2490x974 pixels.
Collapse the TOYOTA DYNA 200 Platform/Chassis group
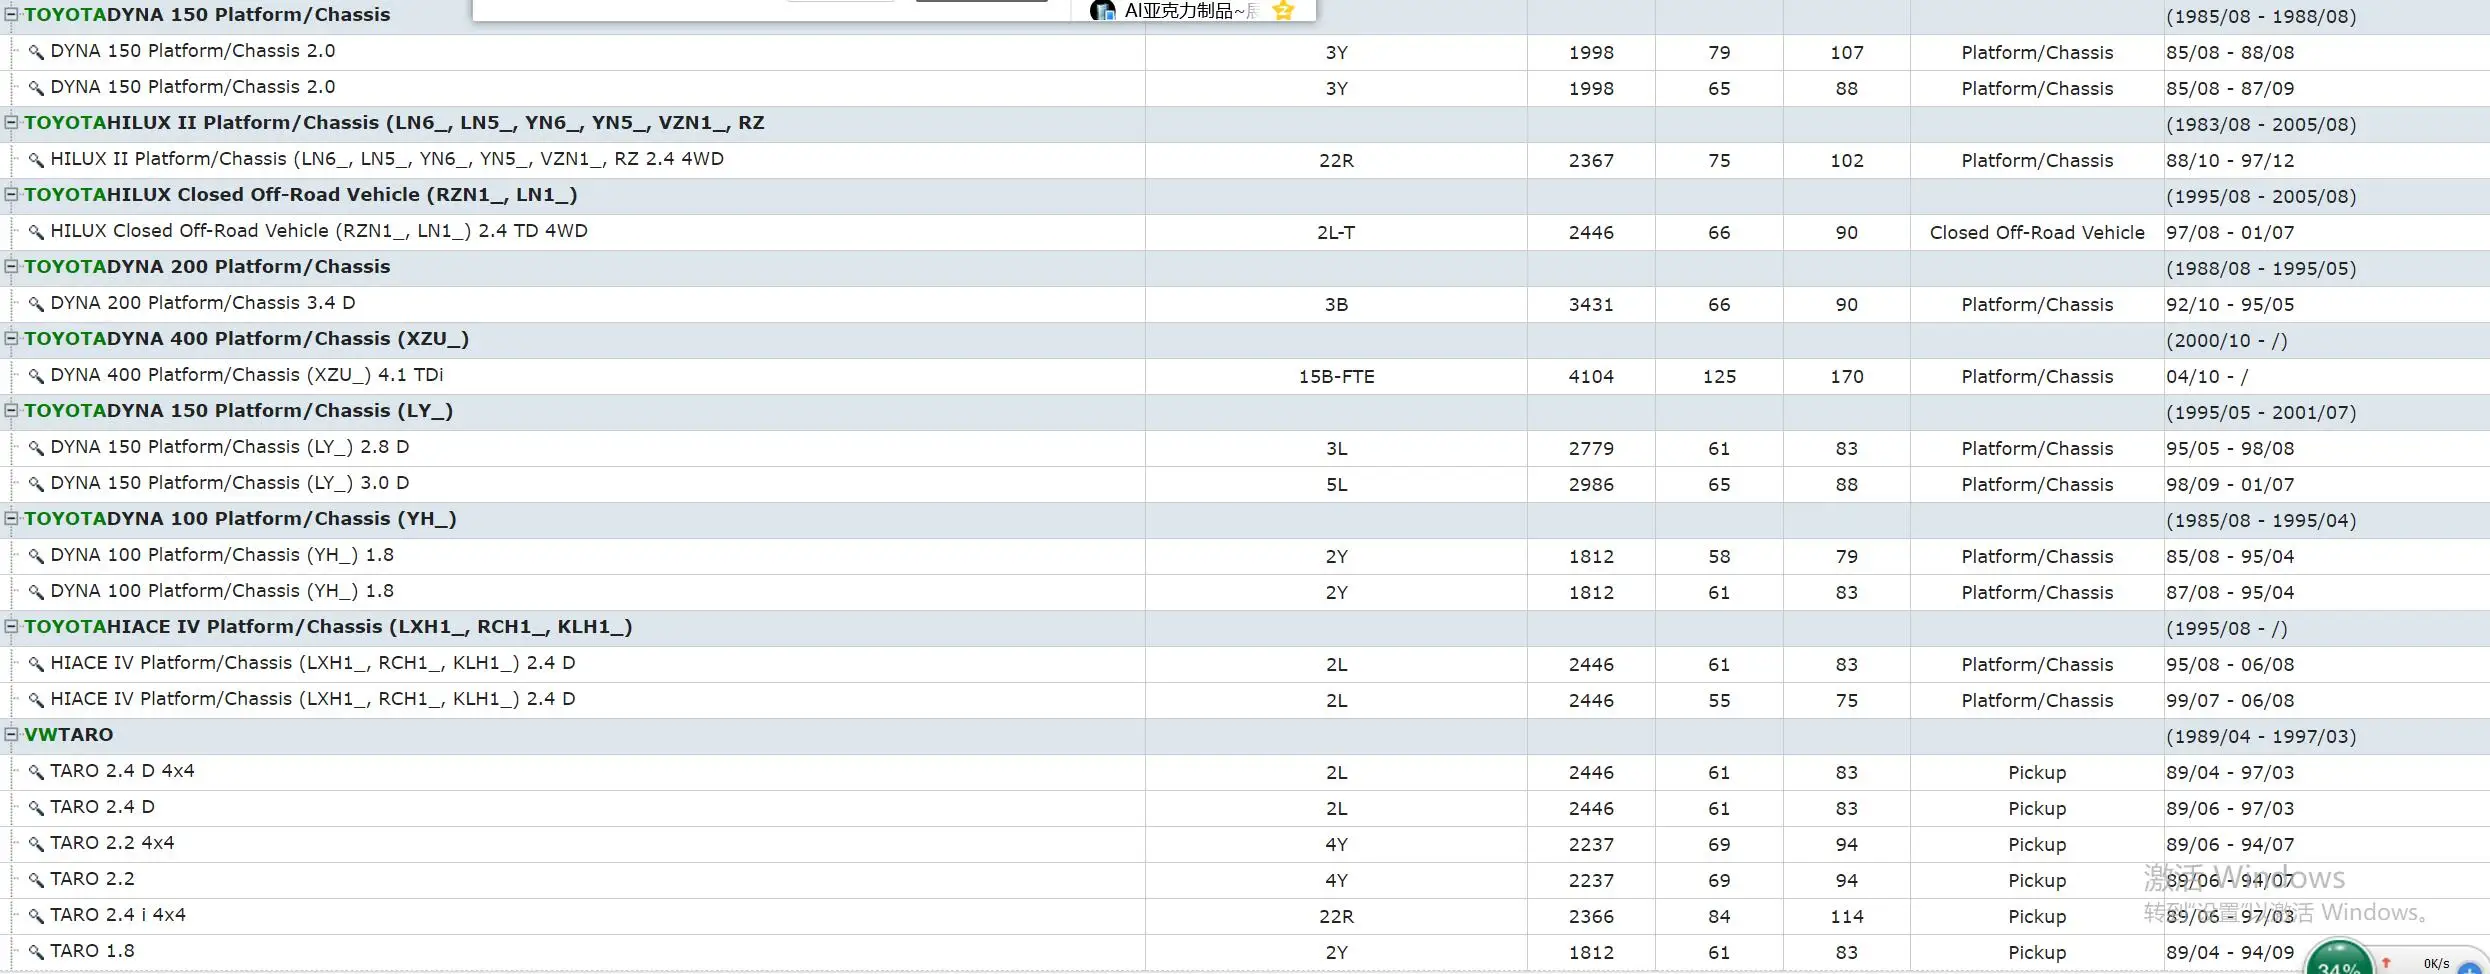pyautogui.click(x=12, y=266)
